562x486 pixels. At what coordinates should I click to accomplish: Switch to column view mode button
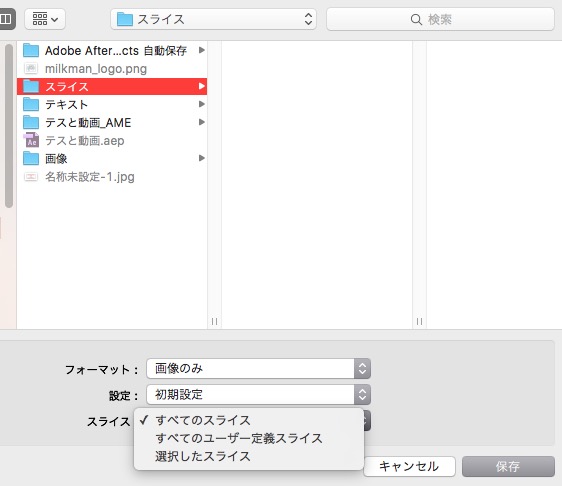click(x=6, y=19)
